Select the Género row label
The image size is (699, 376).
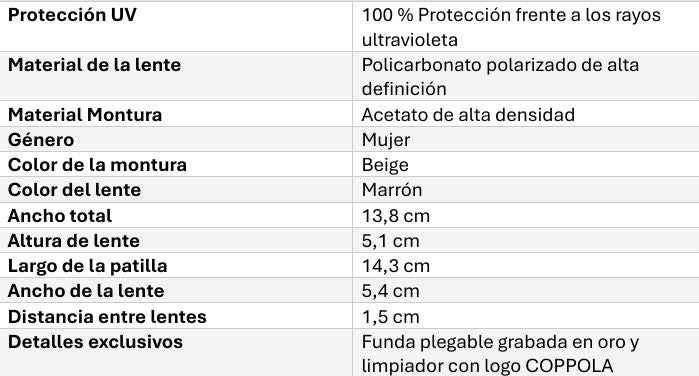coord(41,140)
